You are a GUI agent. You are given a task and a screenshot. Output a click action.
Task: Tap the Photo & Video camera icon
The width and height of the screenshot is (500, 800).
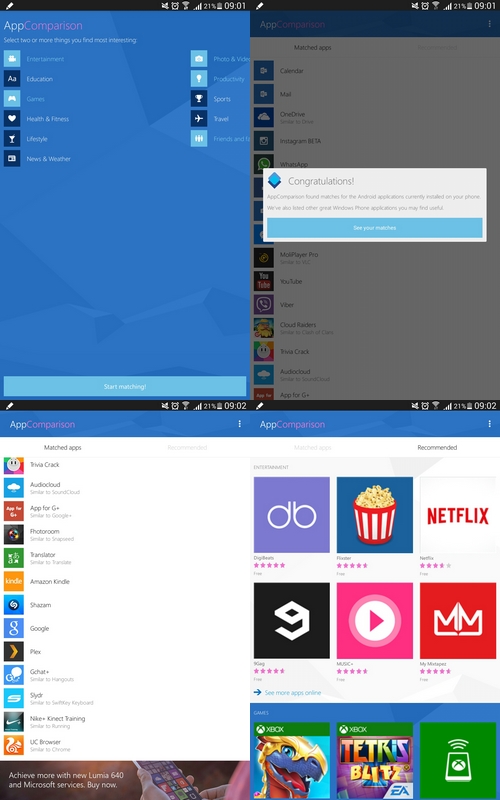(x=199, y=59)
